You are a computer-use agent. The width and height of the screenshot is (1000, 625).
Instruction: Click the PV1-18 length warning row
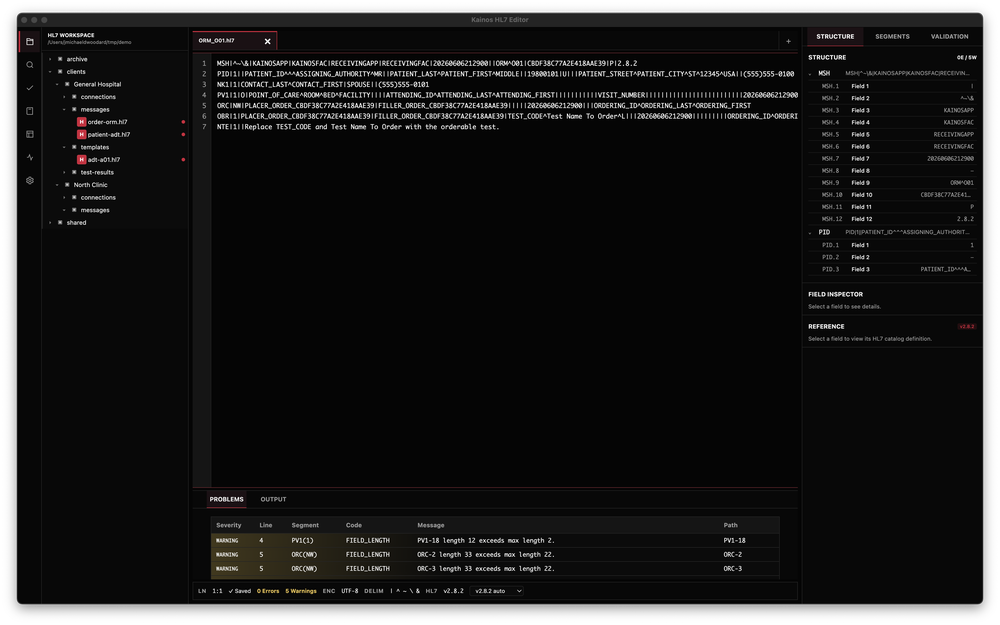495,541
